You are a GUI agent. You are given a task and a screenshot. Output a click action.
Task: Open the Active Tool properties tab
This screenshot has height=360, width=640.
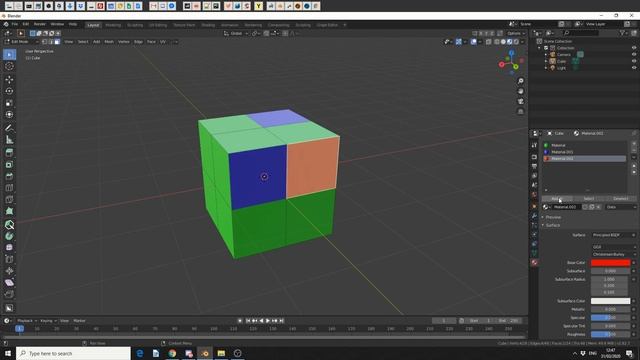[x=534, y=145]
